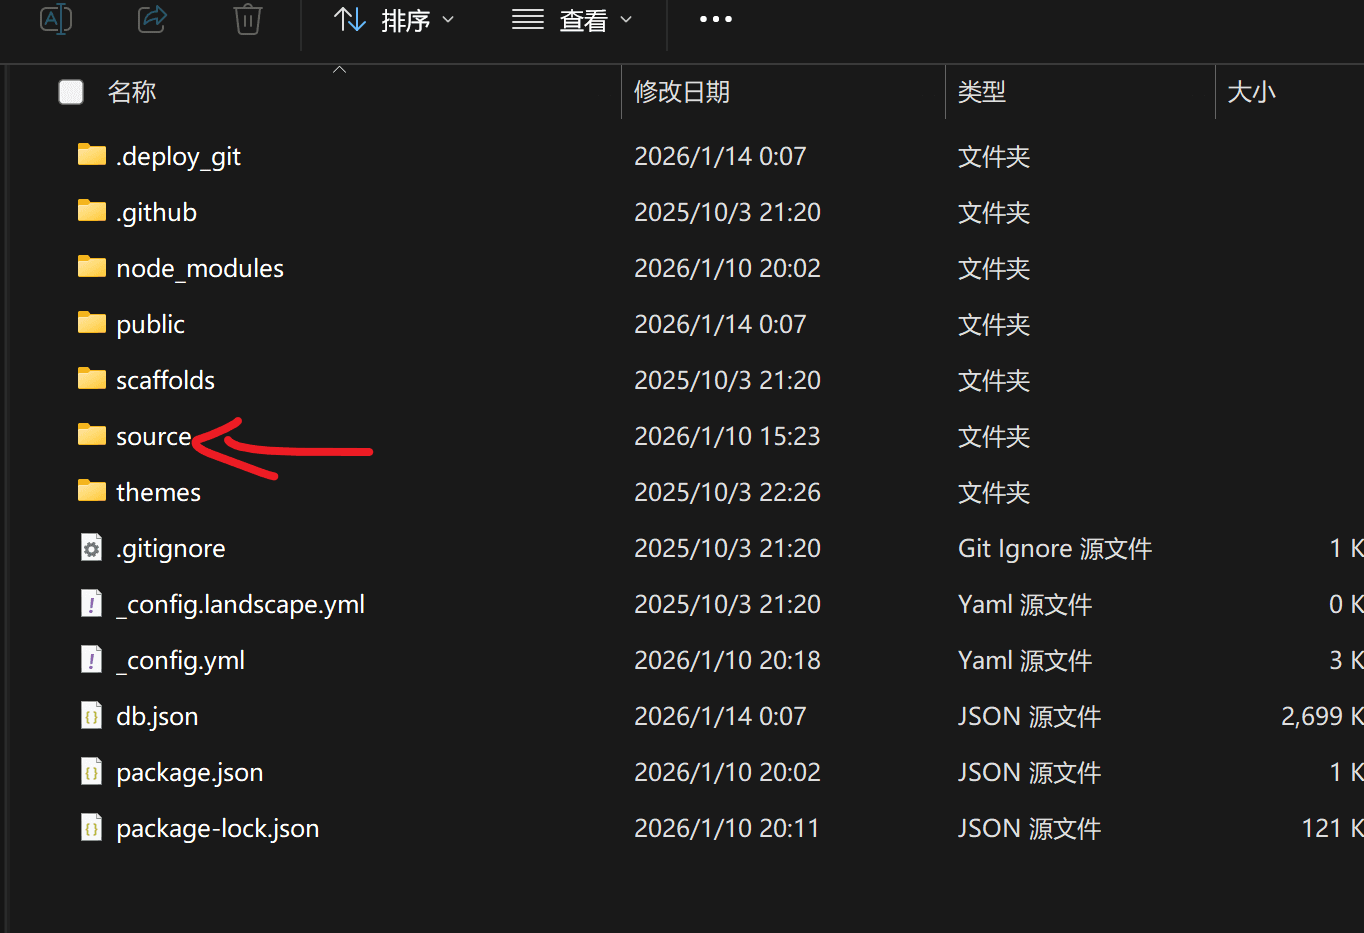Click the .gitignore file icon
The image size is (1364, 933).
coord(92,548)
